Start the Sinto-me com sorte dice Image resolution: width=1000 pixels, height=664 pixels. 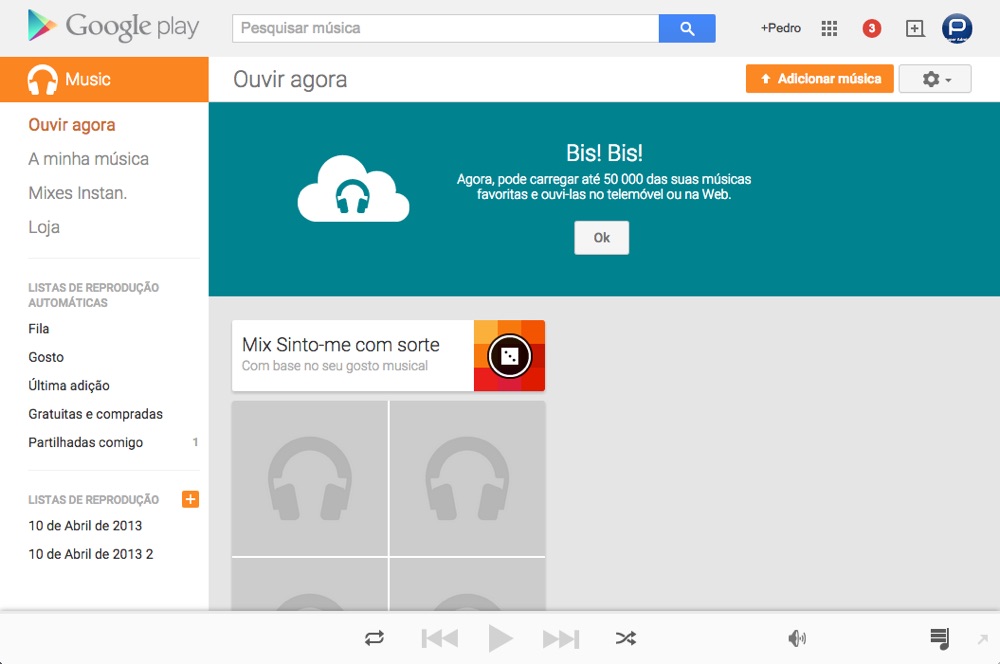point(510,356)
